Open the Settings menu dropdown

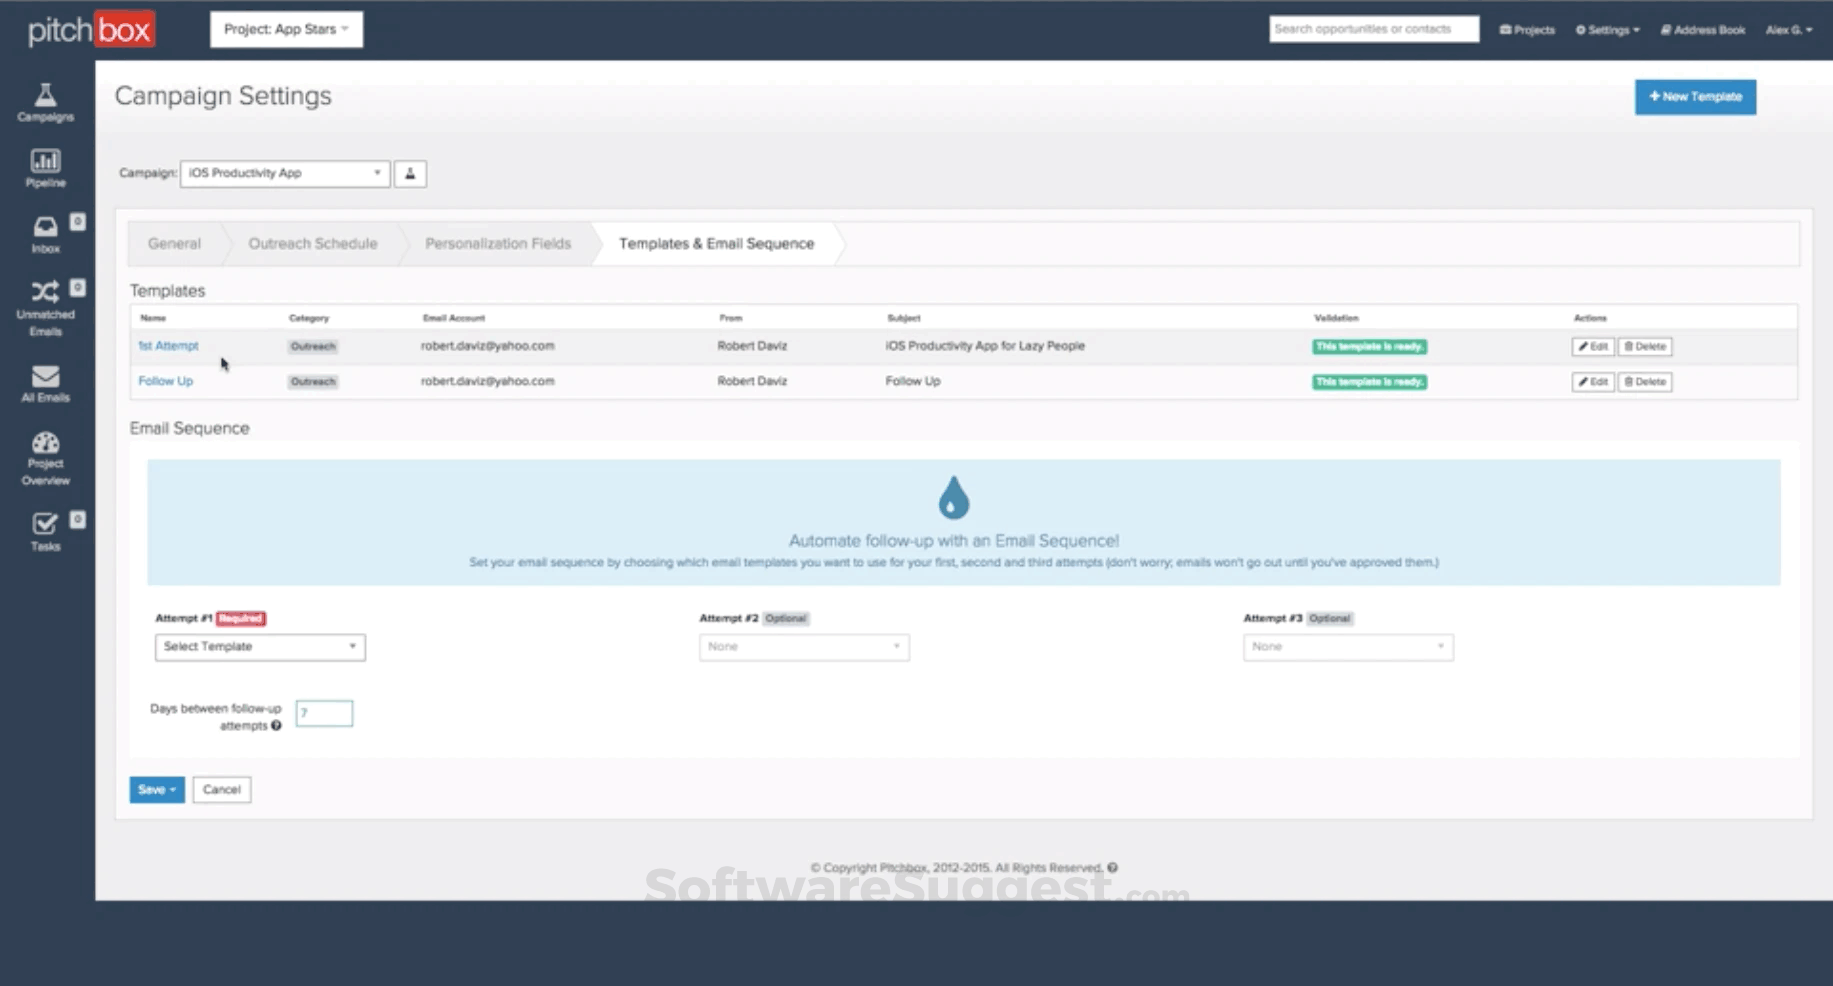(x=1607, y=29)
